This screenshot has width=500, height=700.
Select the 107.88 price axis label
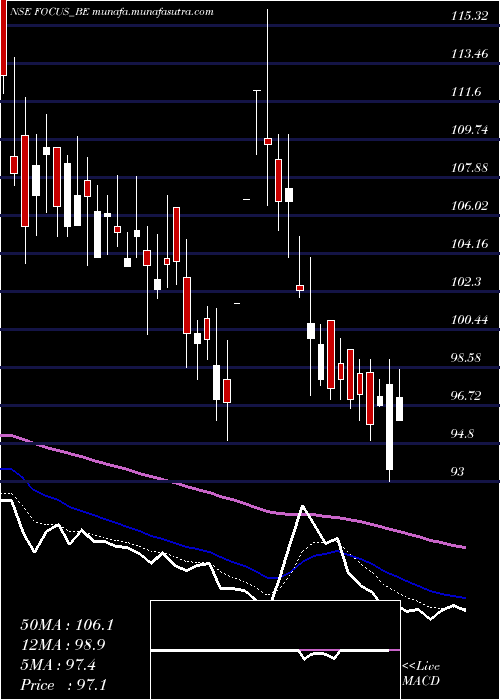pos(469,168)
